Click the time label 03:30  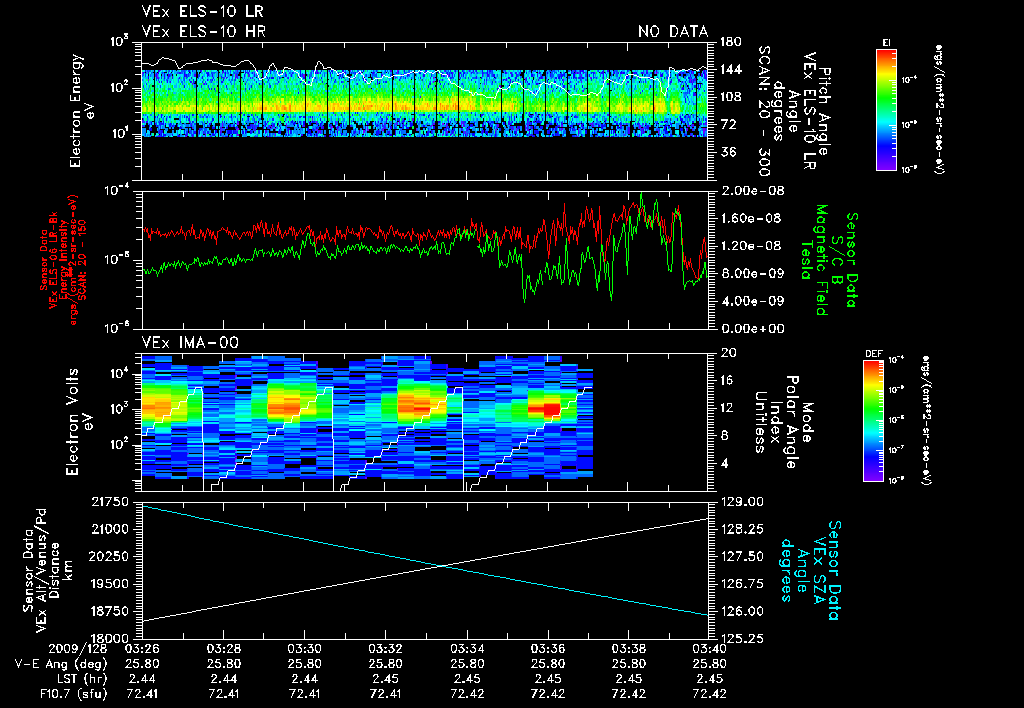304,649
